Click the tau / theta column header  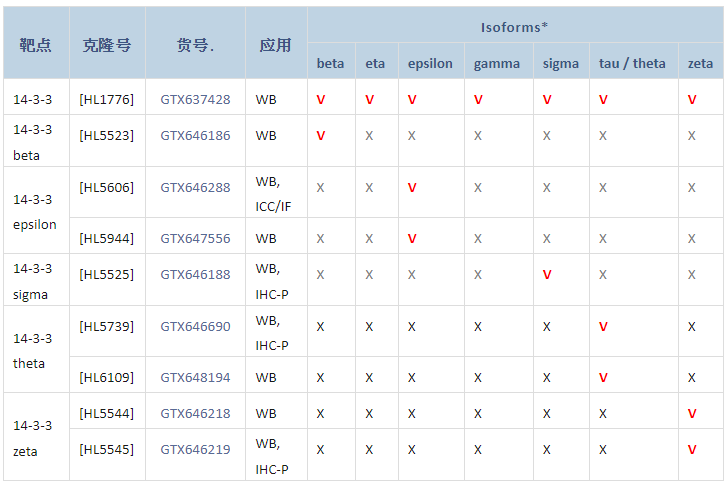(x=634, y=61)
